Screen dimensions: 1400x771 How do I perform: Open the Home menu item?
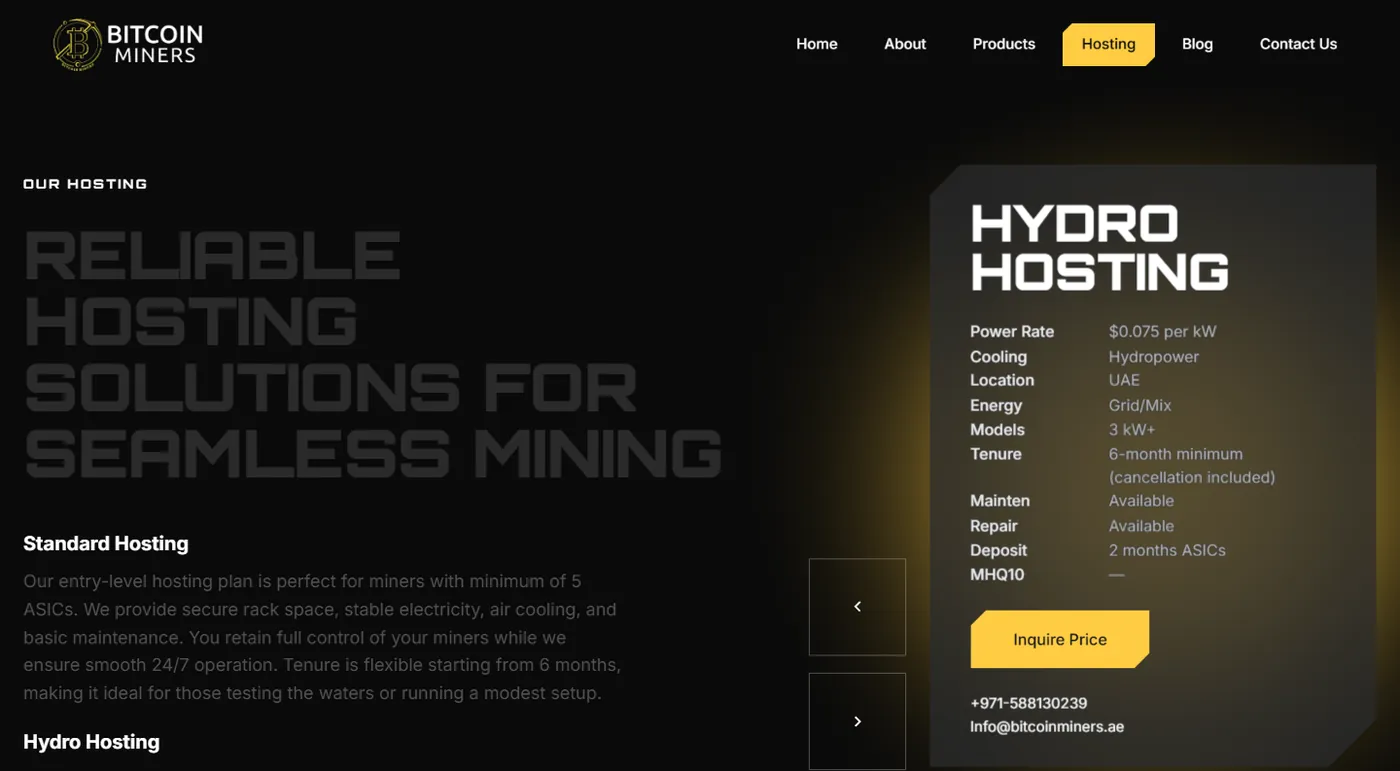(x=817, y=44)
